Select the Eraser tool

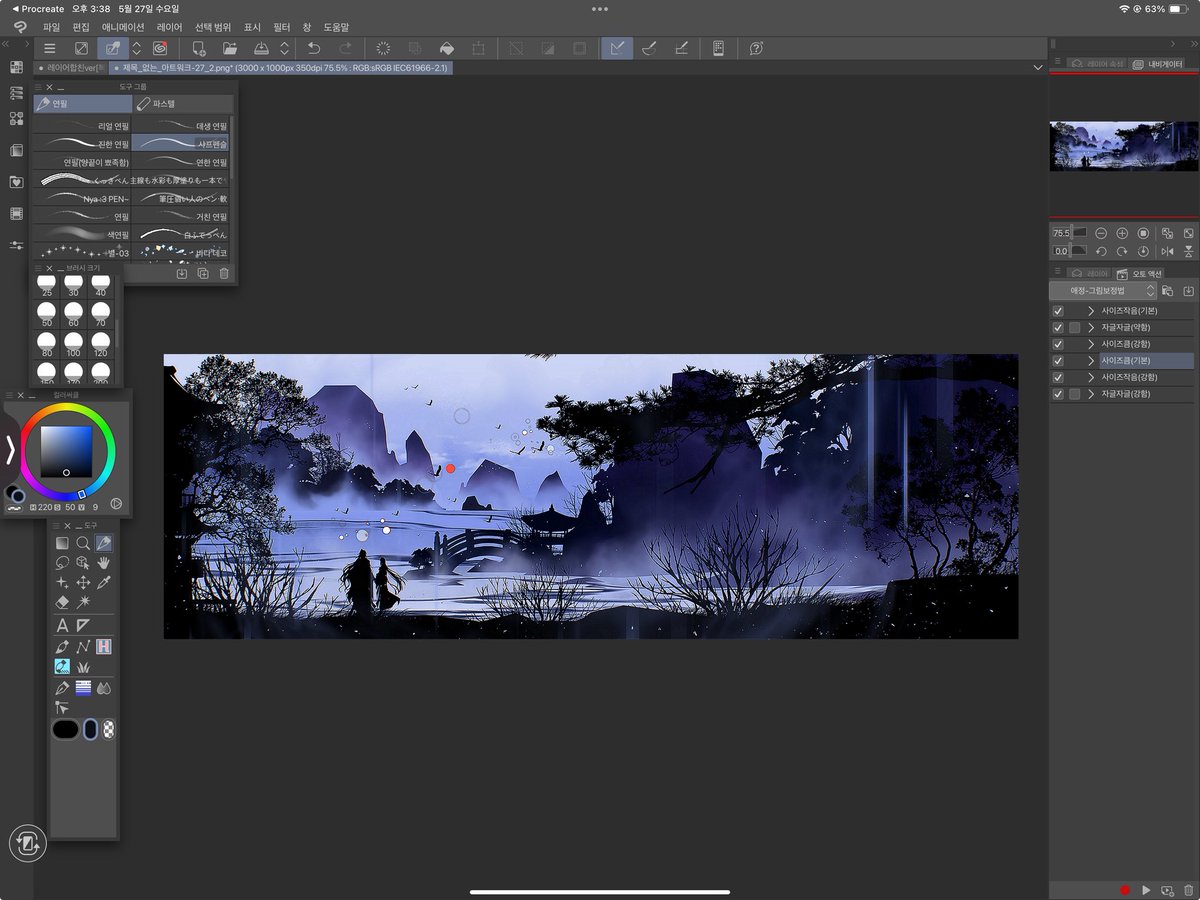point(62,602)
